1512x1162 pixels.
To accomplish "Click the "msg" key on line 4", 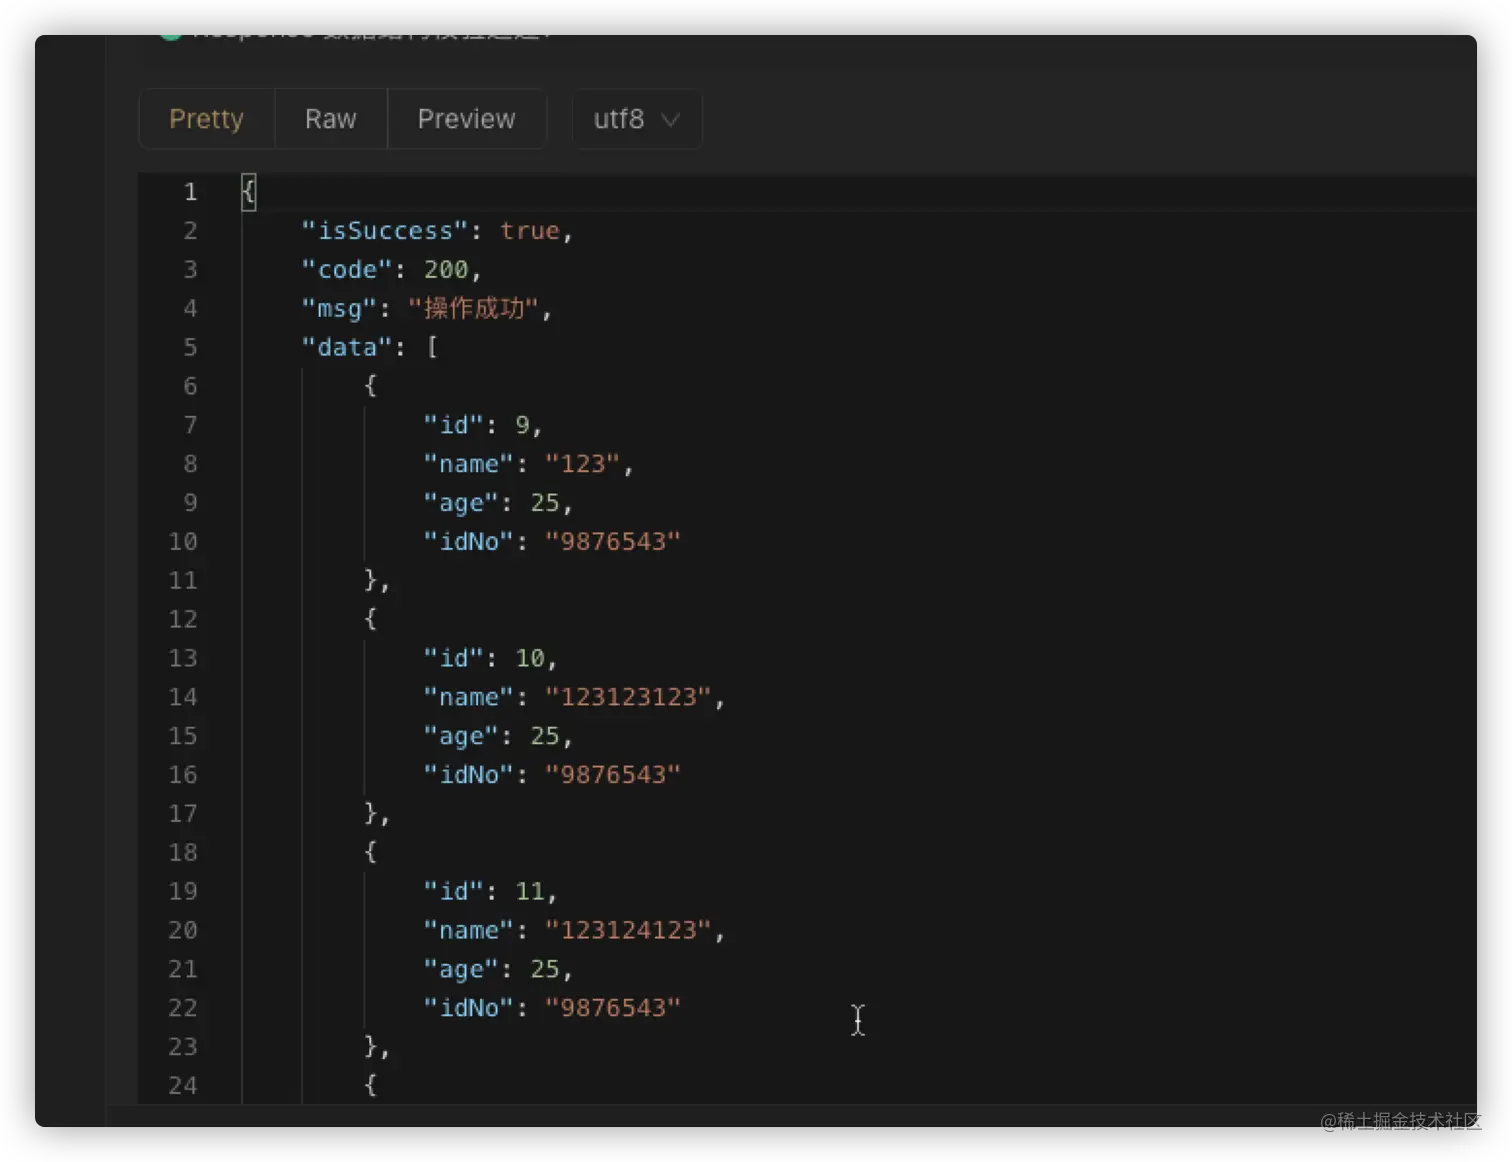I will tap(339, 308).
